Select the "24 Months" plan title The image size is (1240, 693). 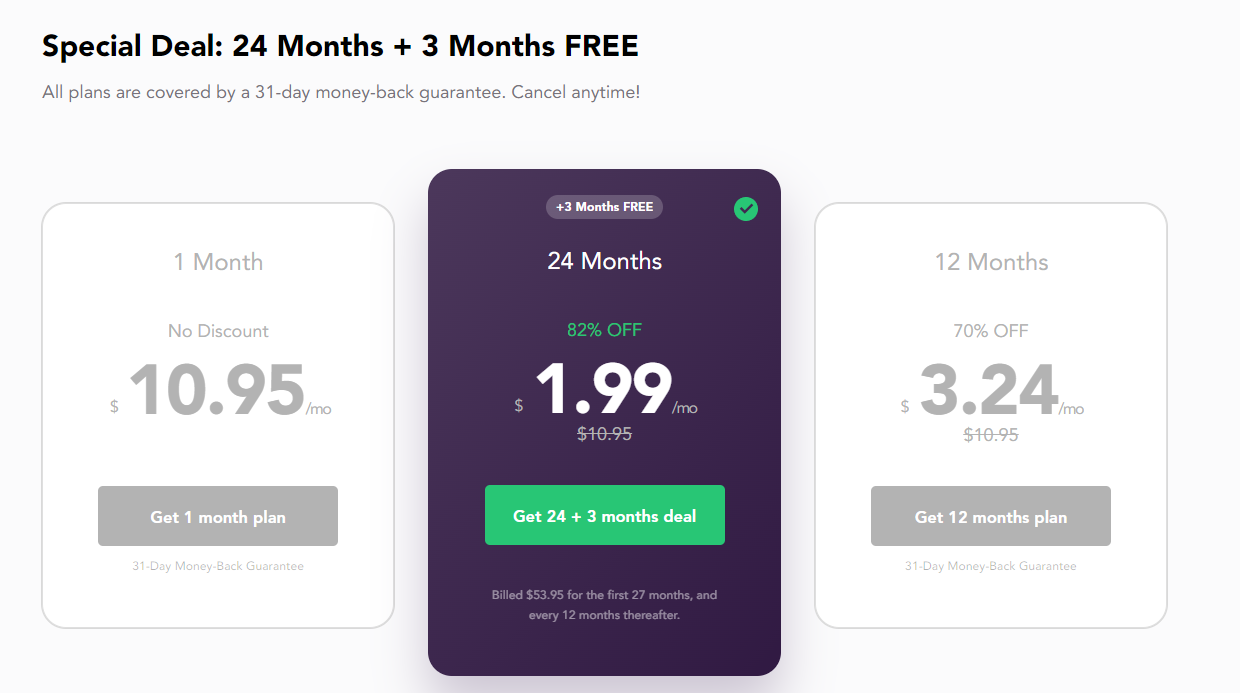[x=604, y=261]
